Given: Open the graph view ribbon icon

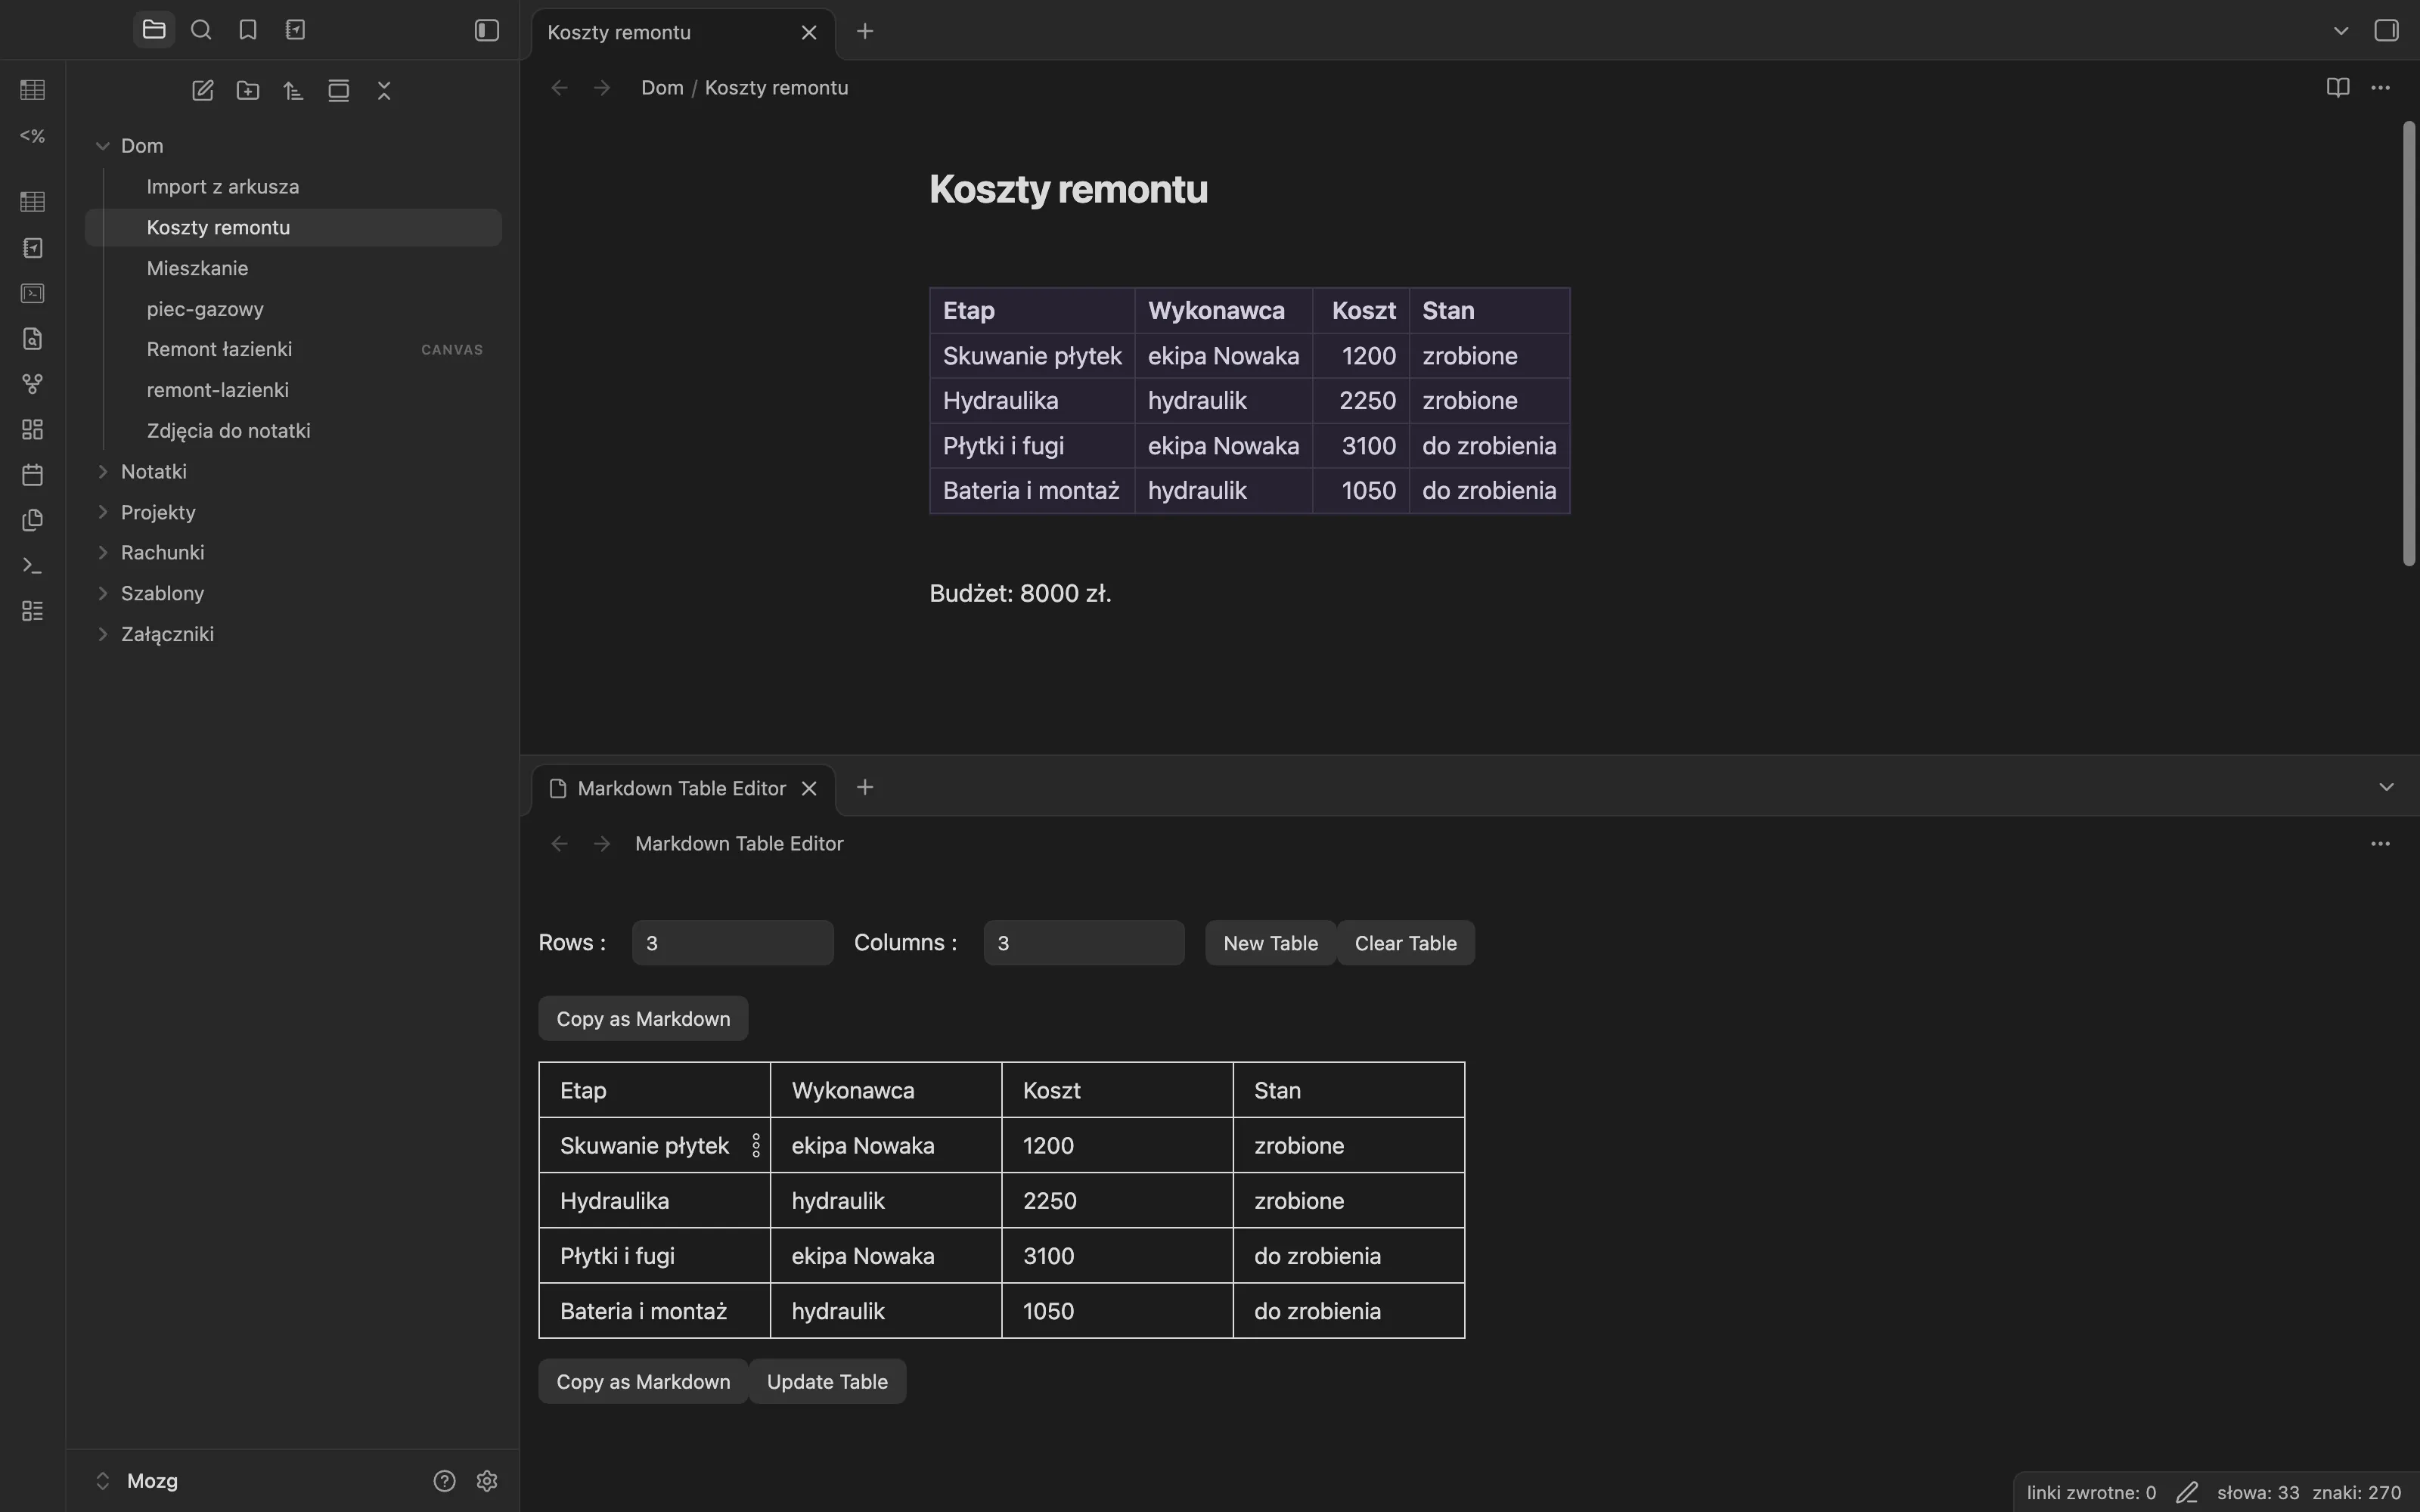Looking at the screenshot, I should point(32,384).
